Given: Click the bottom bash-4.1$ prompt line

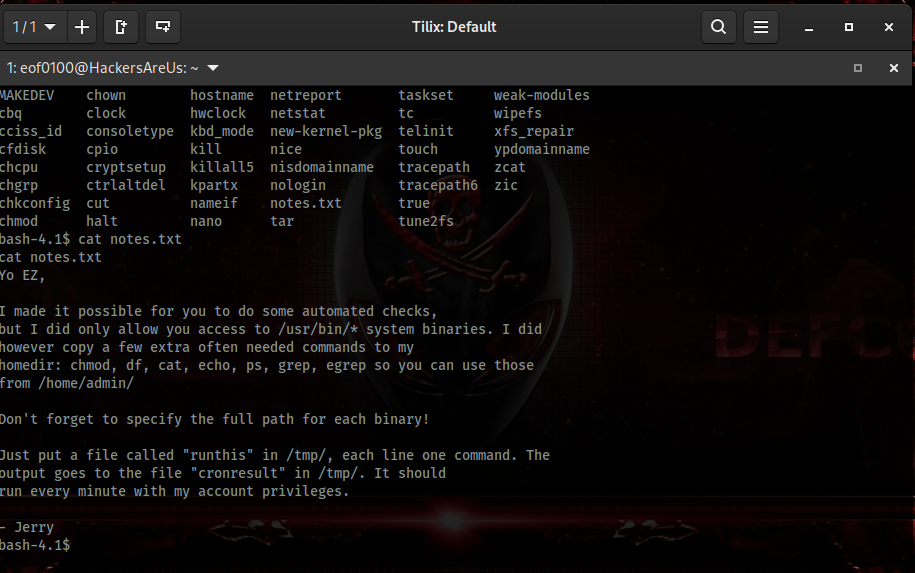Looking at the screenshot, I should coord(36,545).
